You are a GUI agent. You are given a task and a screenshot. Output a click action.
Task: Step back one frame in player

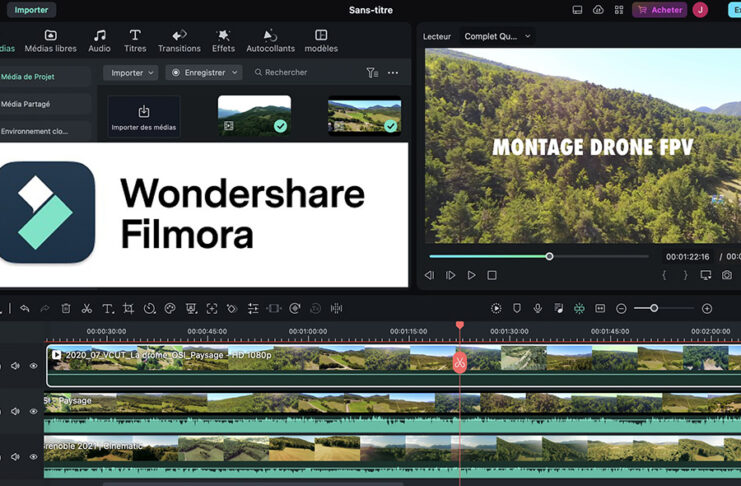(429, 275)
